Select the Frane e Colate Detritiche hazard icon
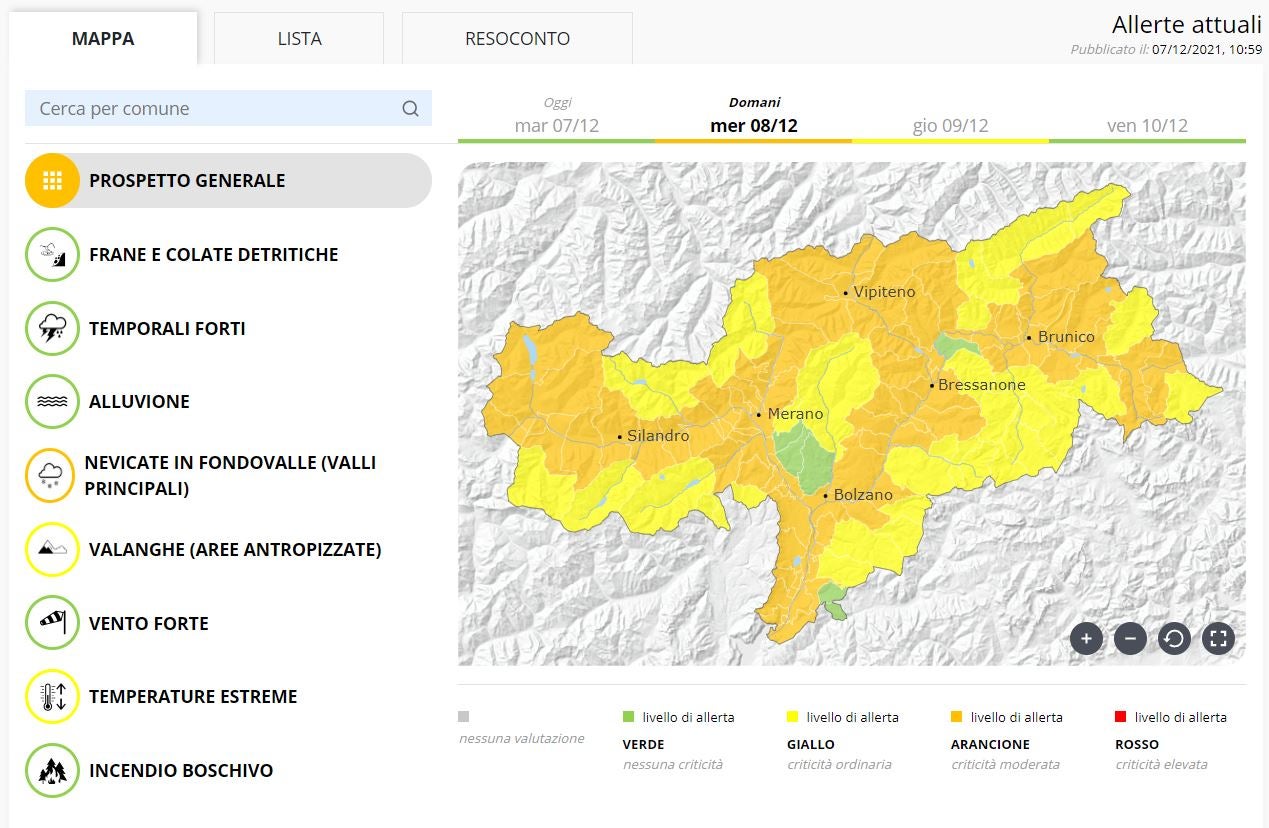 (51, 254)
